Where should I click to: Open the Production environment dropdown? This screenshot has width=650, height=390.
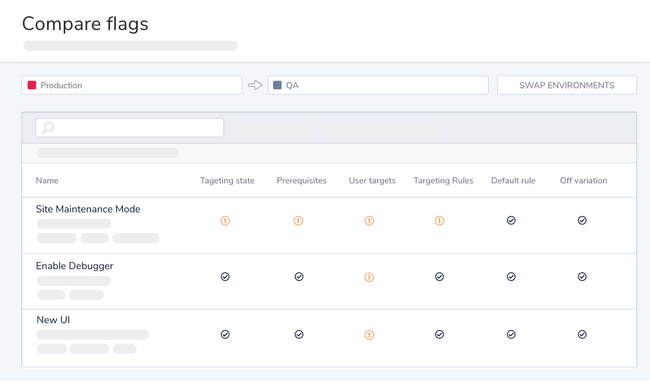coord(132,85)
